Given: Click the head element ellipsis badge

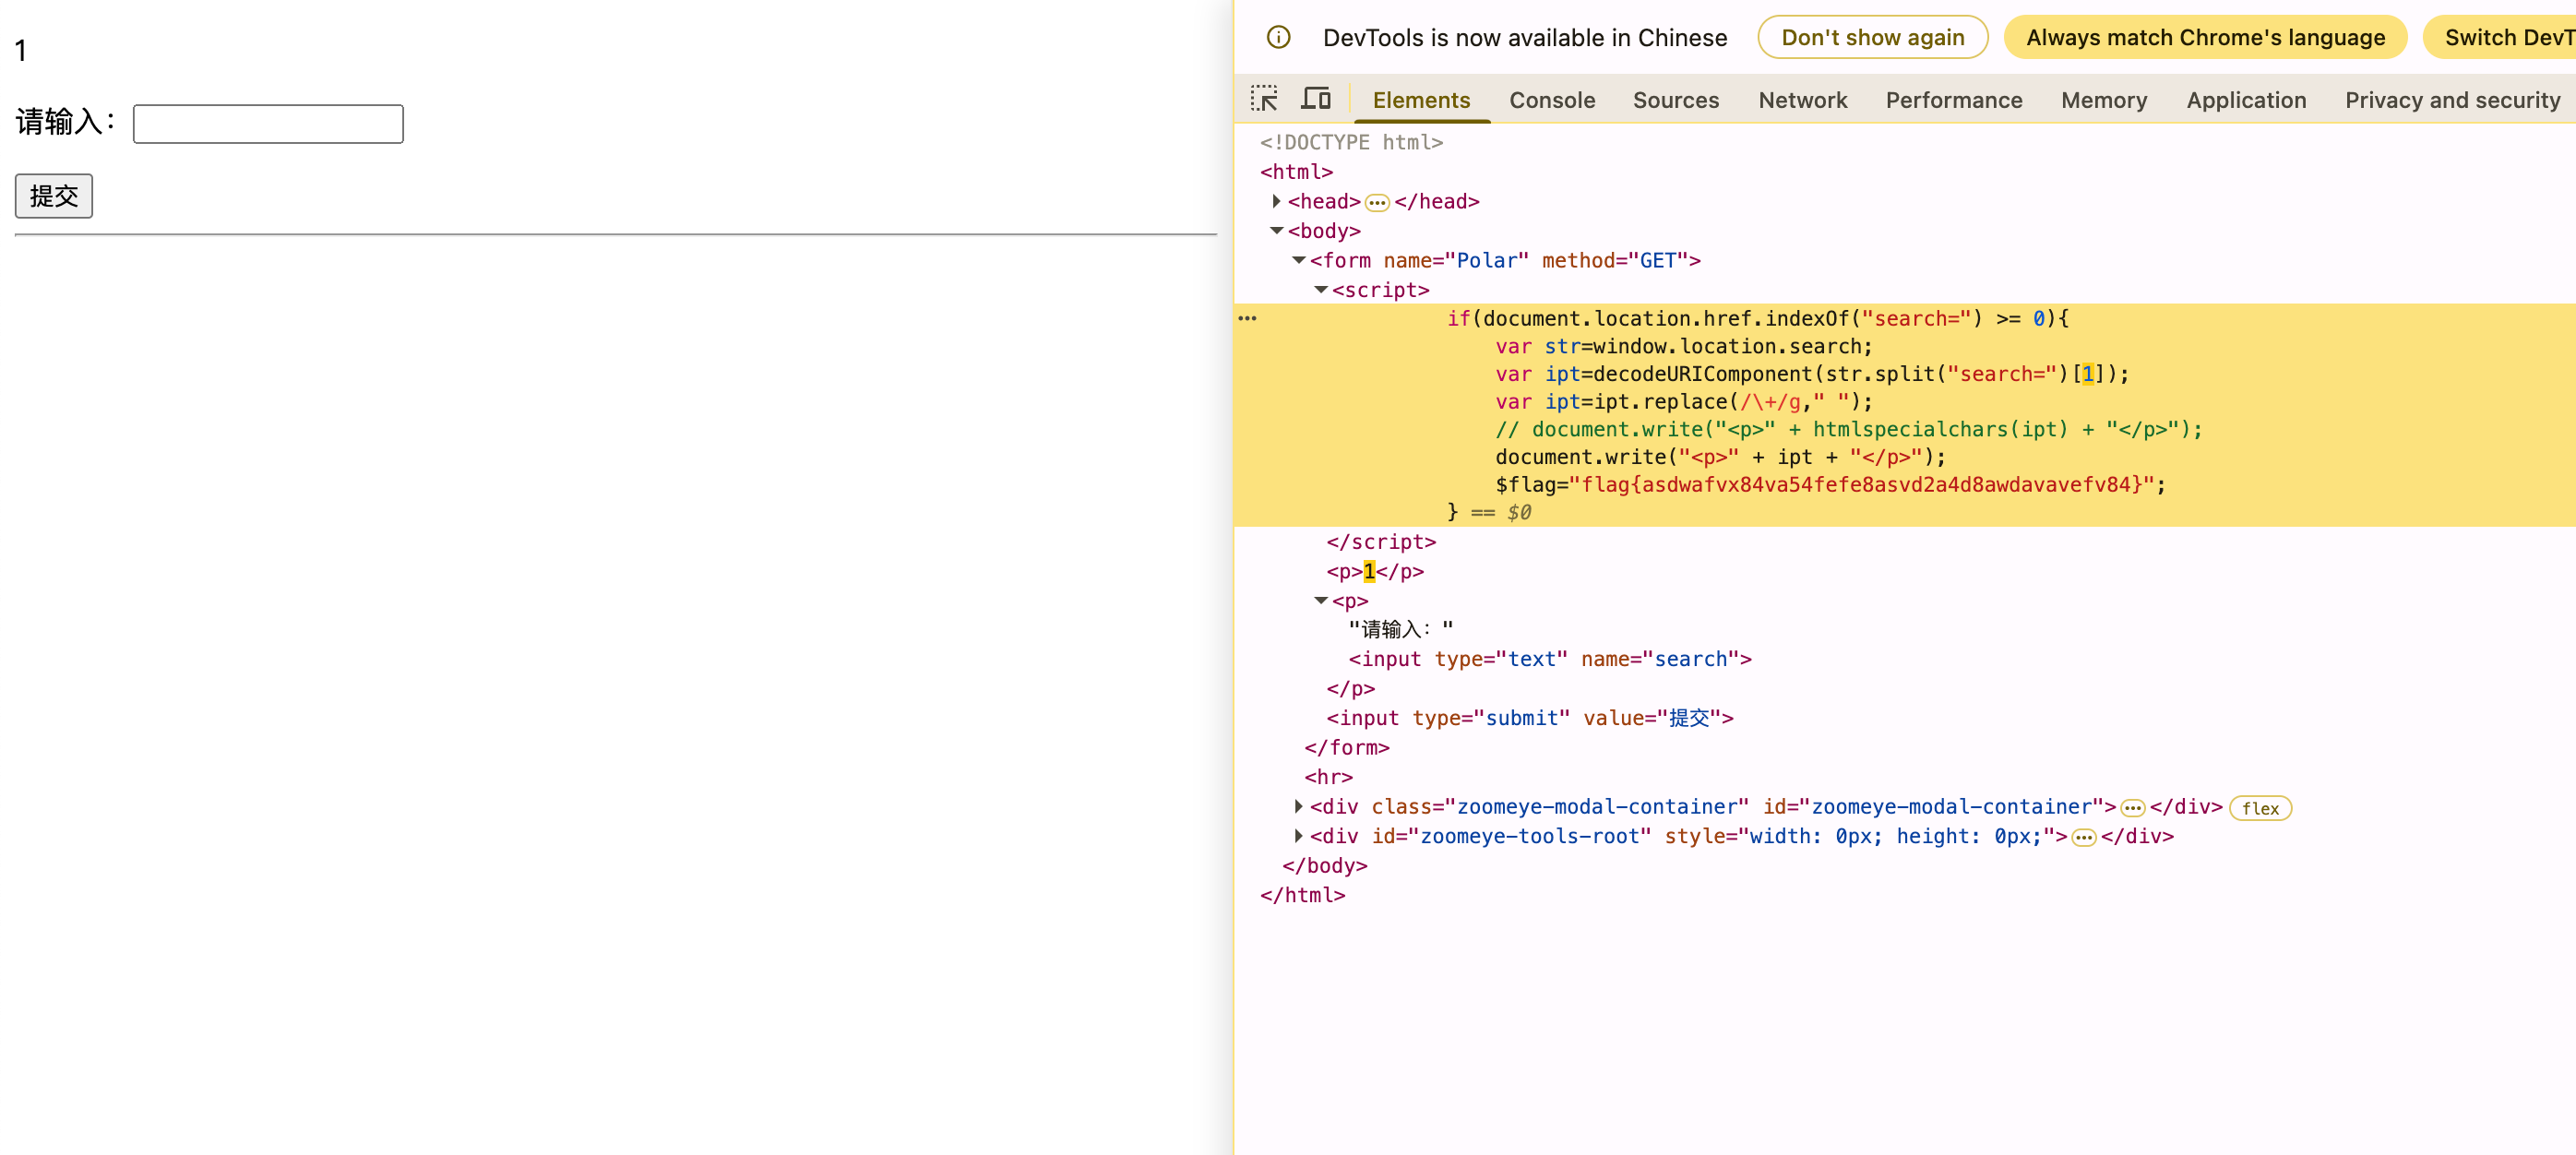Looking at the screenshot, I should point(1377,203).
